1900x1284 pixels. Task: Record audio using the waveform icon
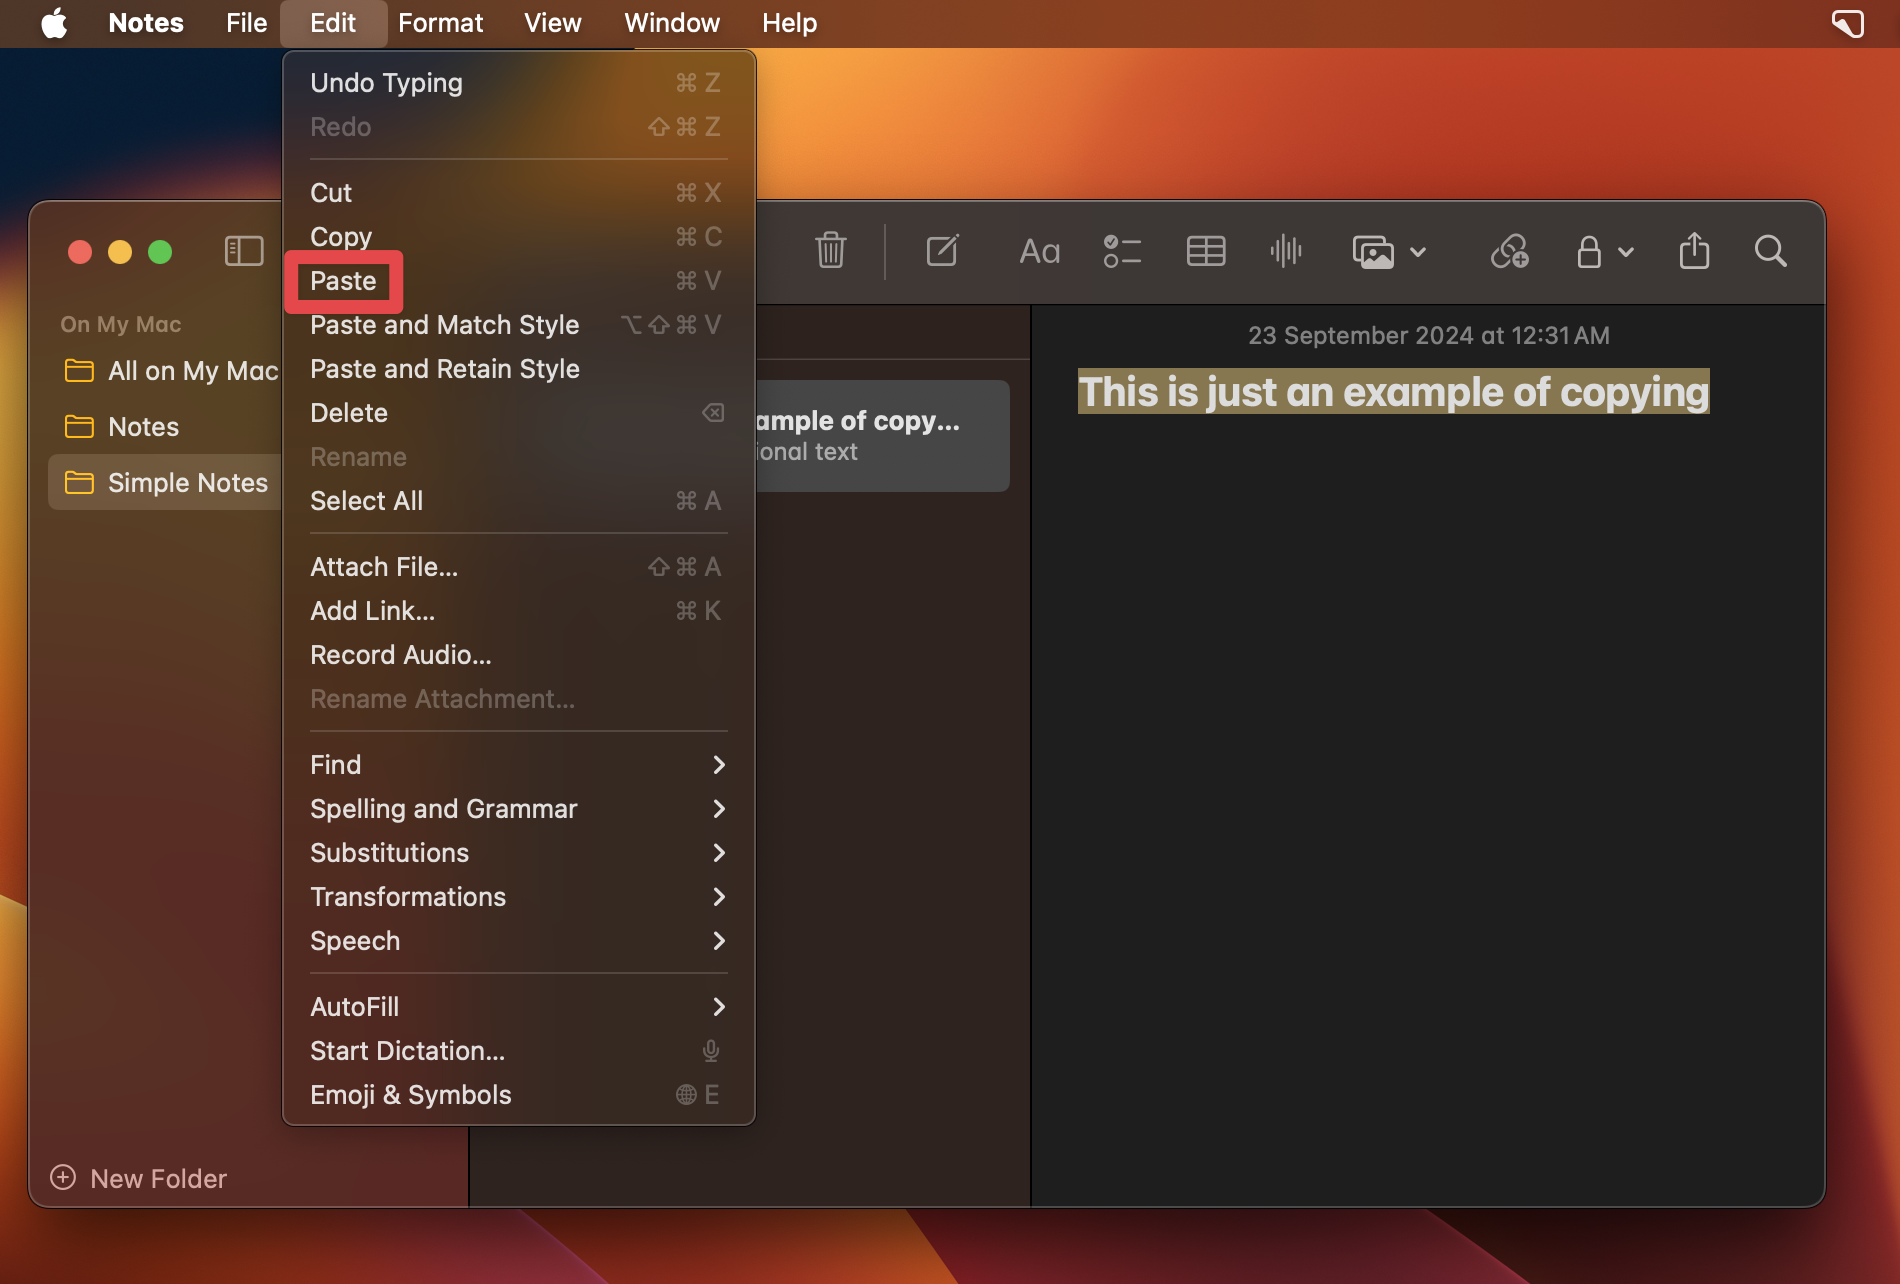[x=1286, y=252]
